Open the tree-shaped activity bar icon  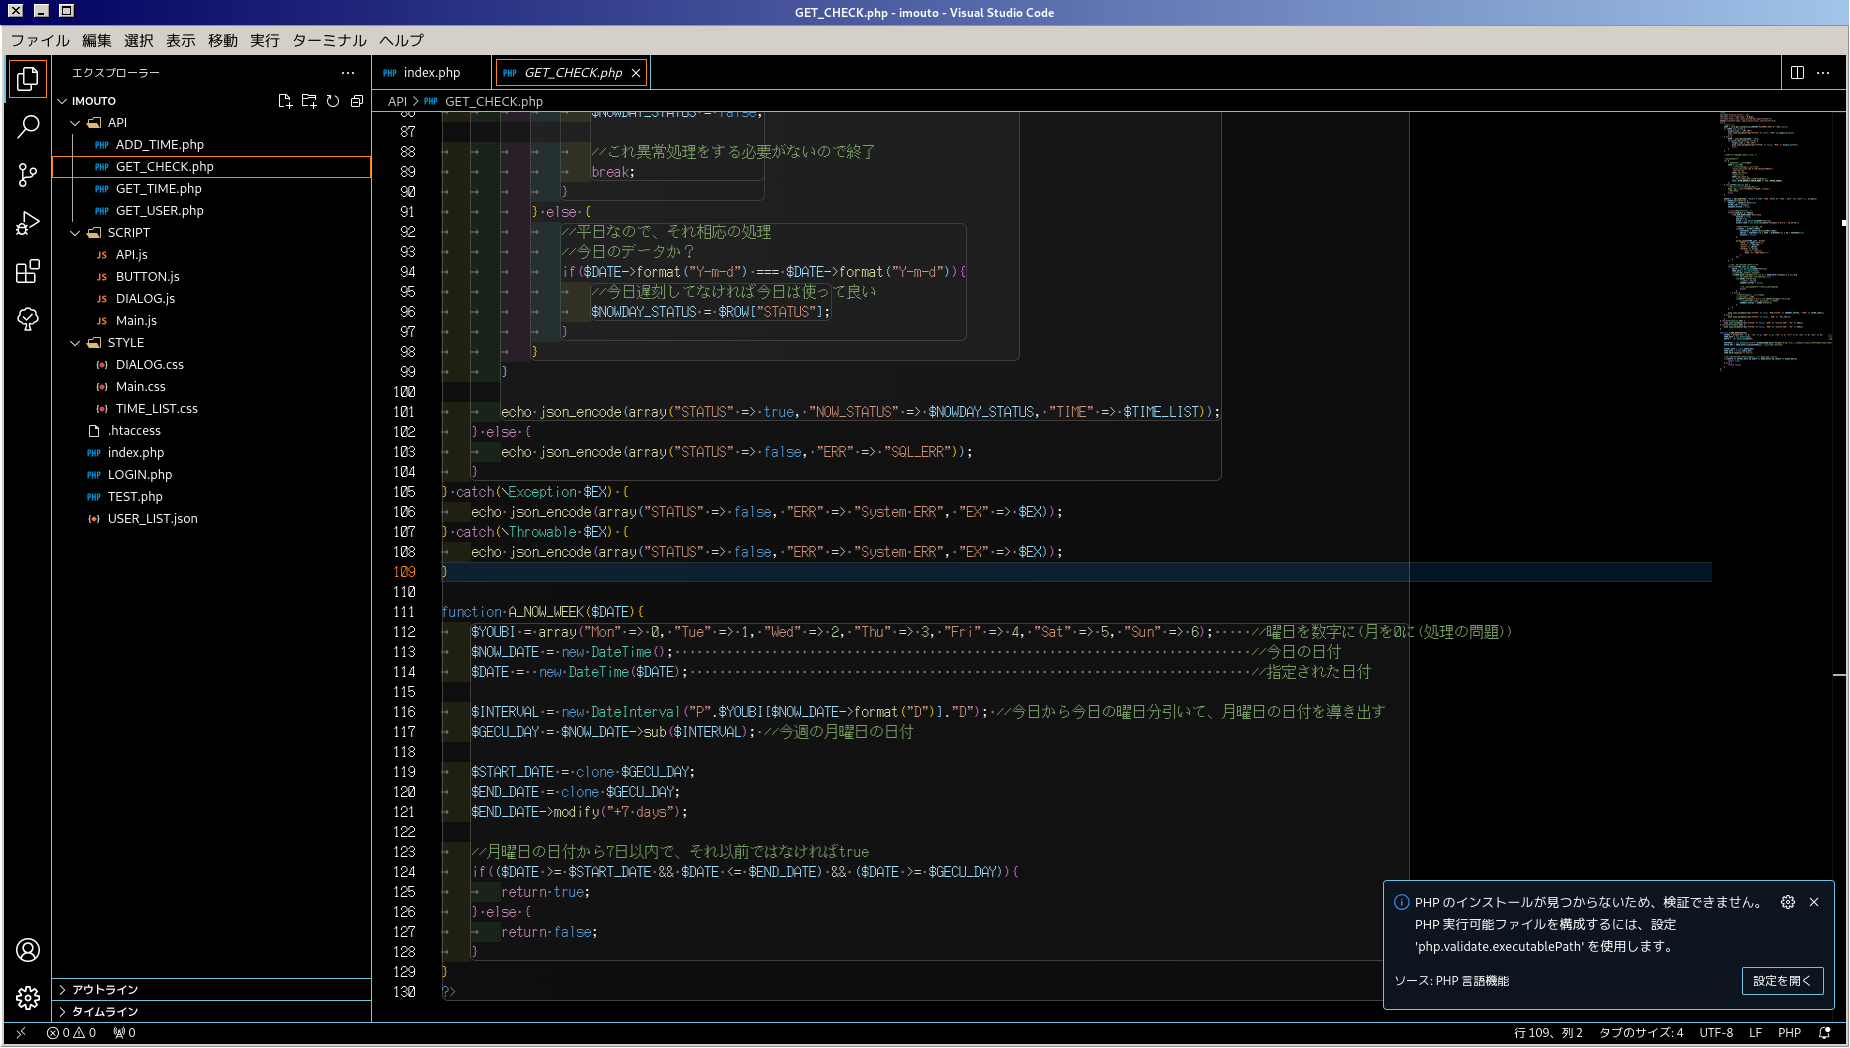(x=28, y=319)
